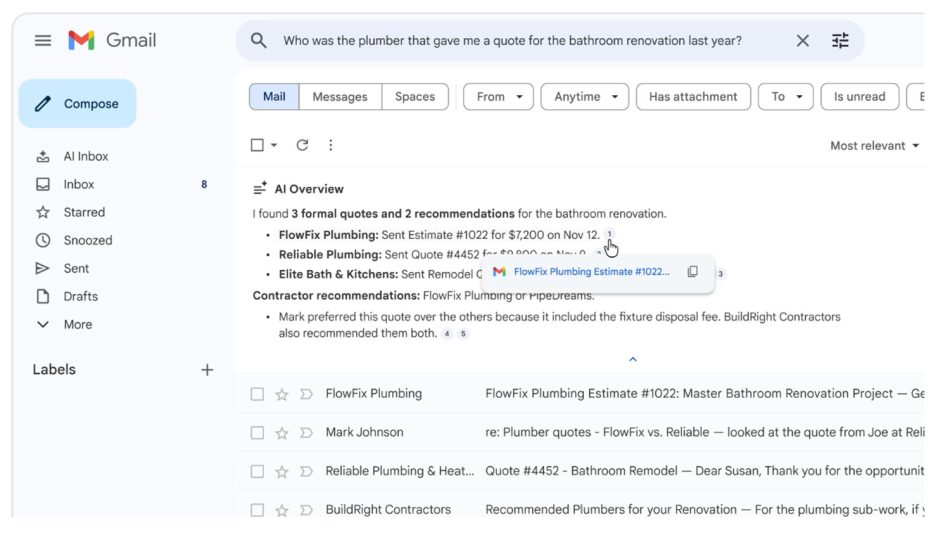
Task: Select the Mail tab
Action: [274, 97]
